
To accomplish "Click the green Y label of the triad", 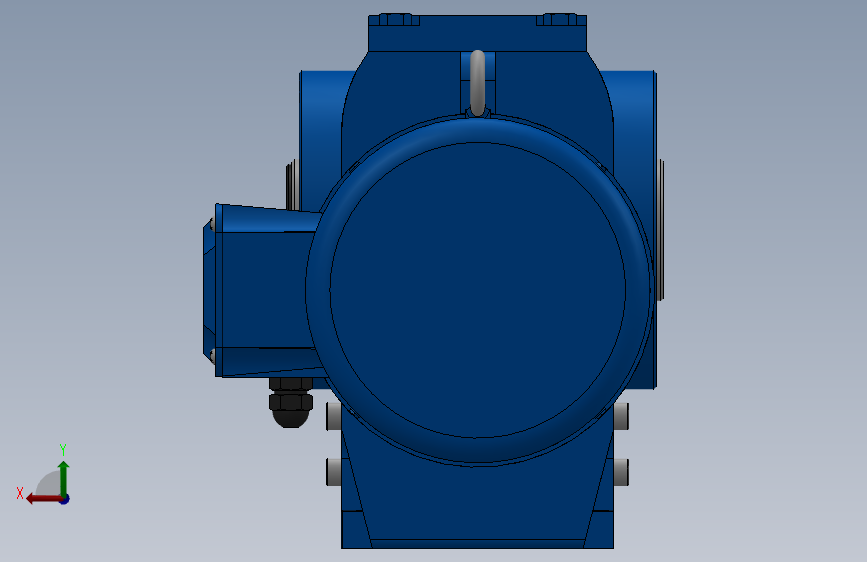I will pyautogui.click(x=63, y=450).
